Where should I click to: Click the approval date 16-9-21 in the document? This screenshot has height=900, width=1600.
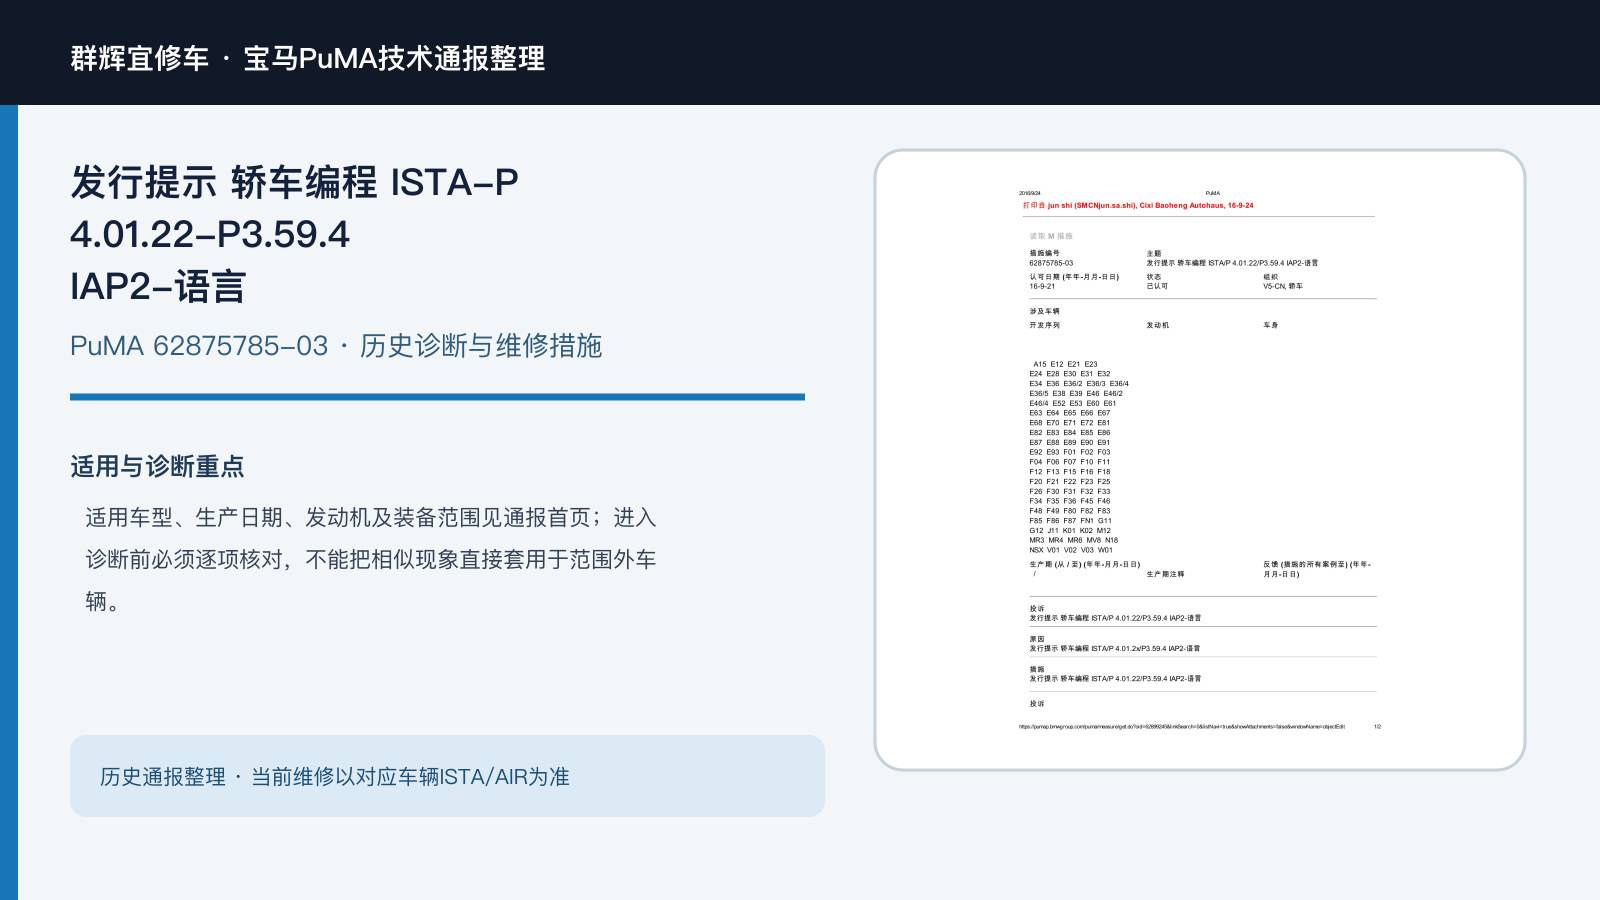tap(1042, 286)
